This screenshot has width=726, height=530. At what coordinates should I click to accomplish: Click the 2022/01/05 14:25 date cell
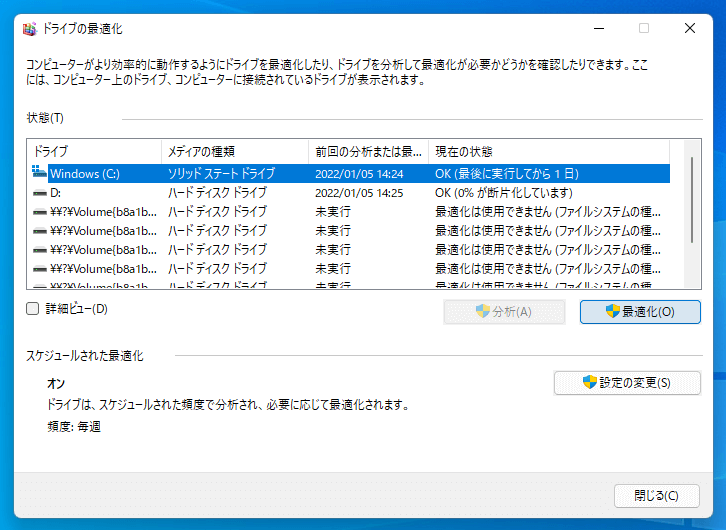359,193
